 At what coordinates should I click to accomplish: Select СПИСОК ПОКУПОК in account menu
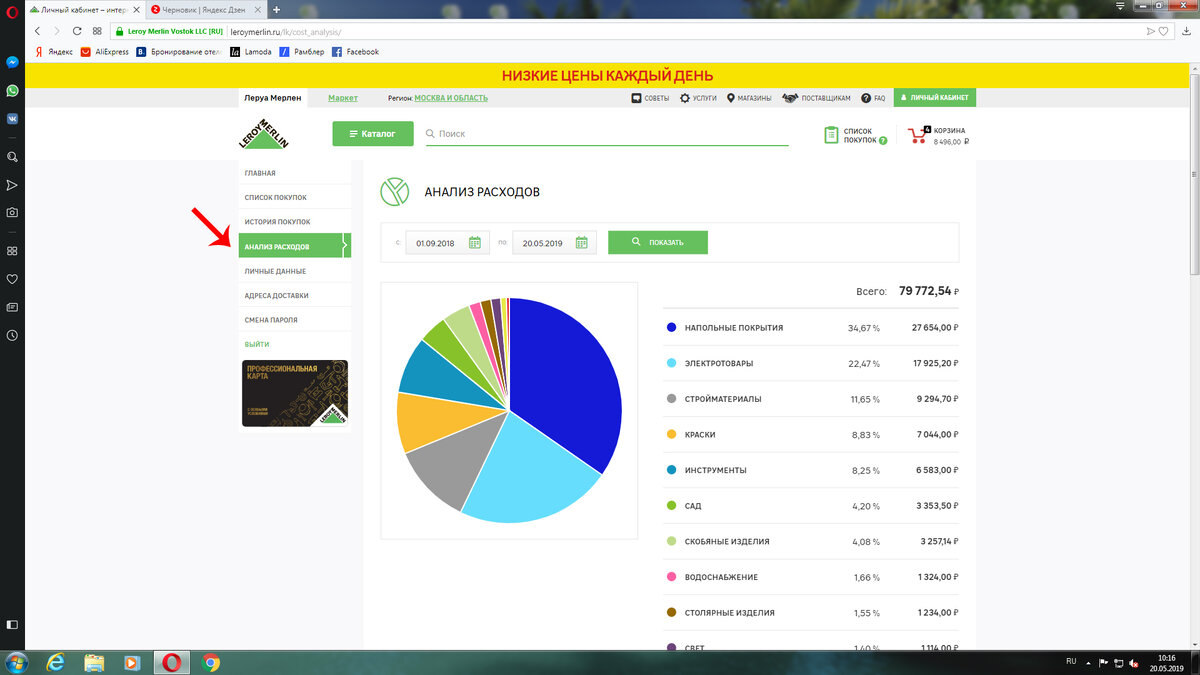295,197
